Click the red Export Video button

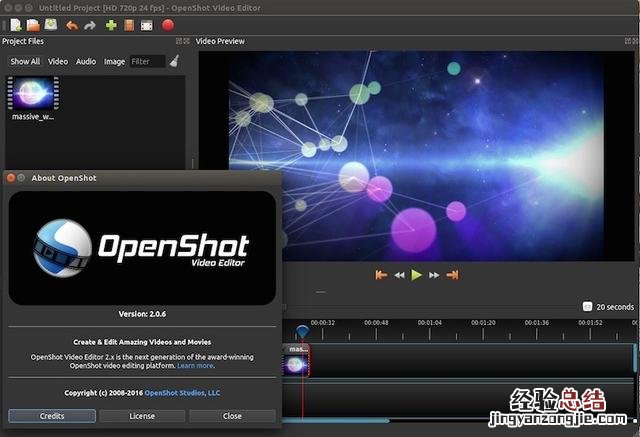[x=168, y=25]
